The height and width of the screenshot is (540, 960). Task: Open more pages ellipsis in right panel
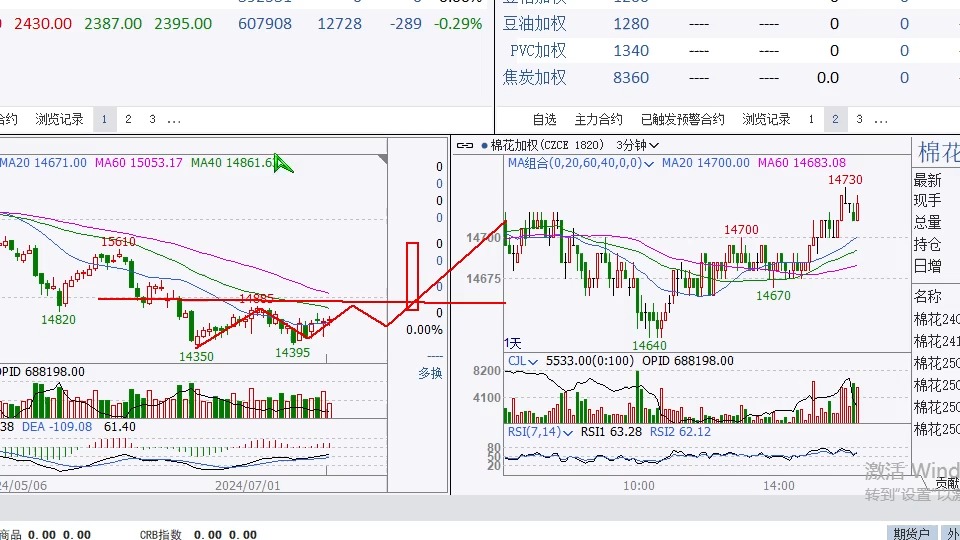881,119
